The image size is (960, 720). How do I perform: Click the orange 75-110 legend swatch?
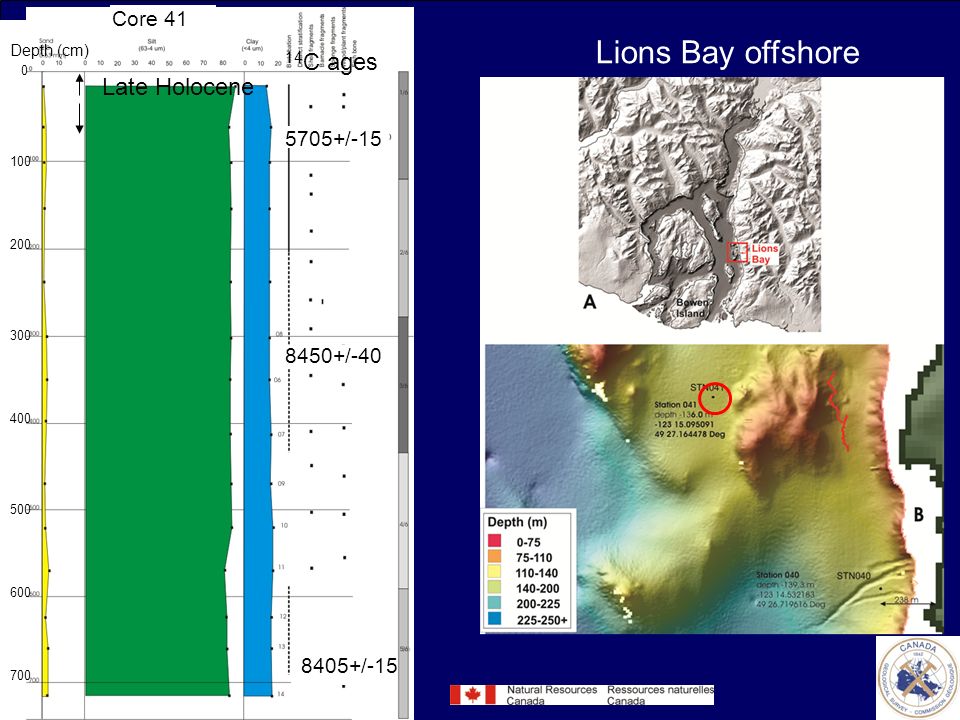pos(494,556)
